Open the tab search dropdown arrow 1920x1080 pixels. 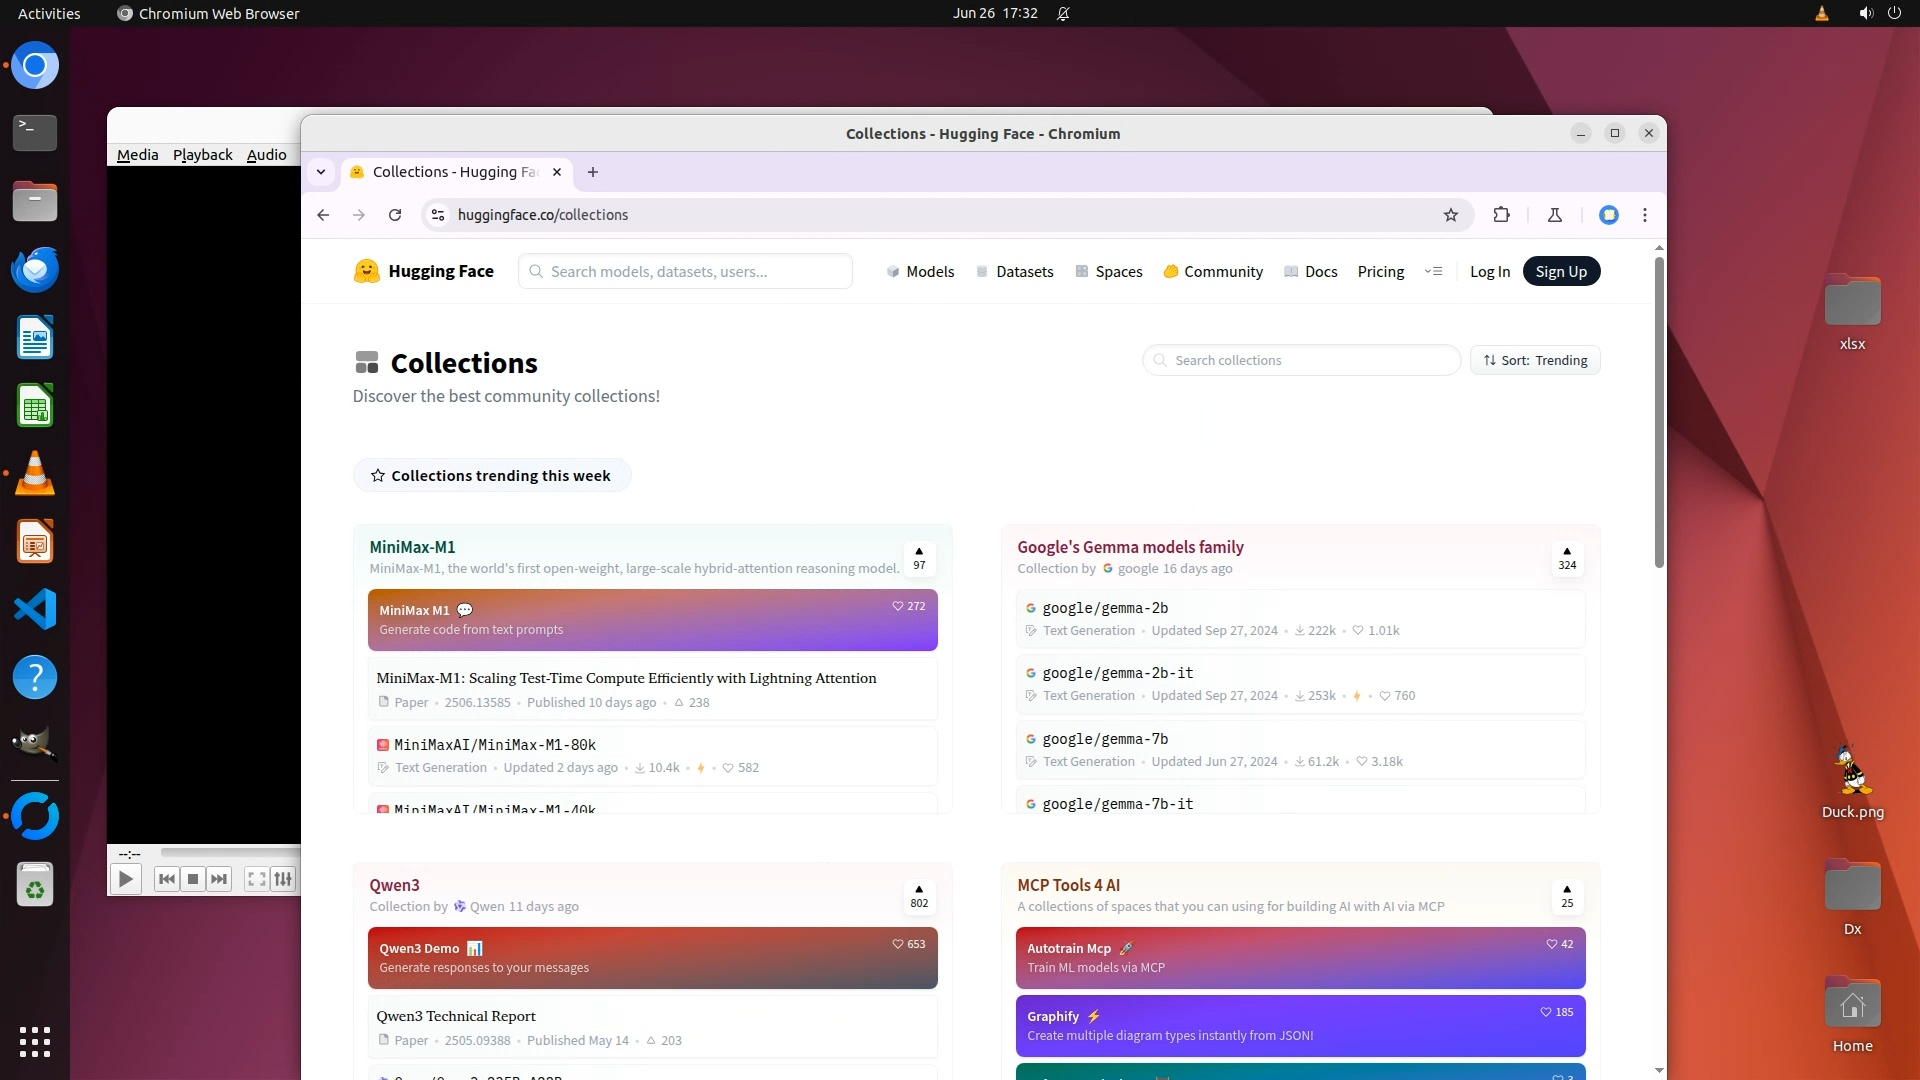point(321,172)
